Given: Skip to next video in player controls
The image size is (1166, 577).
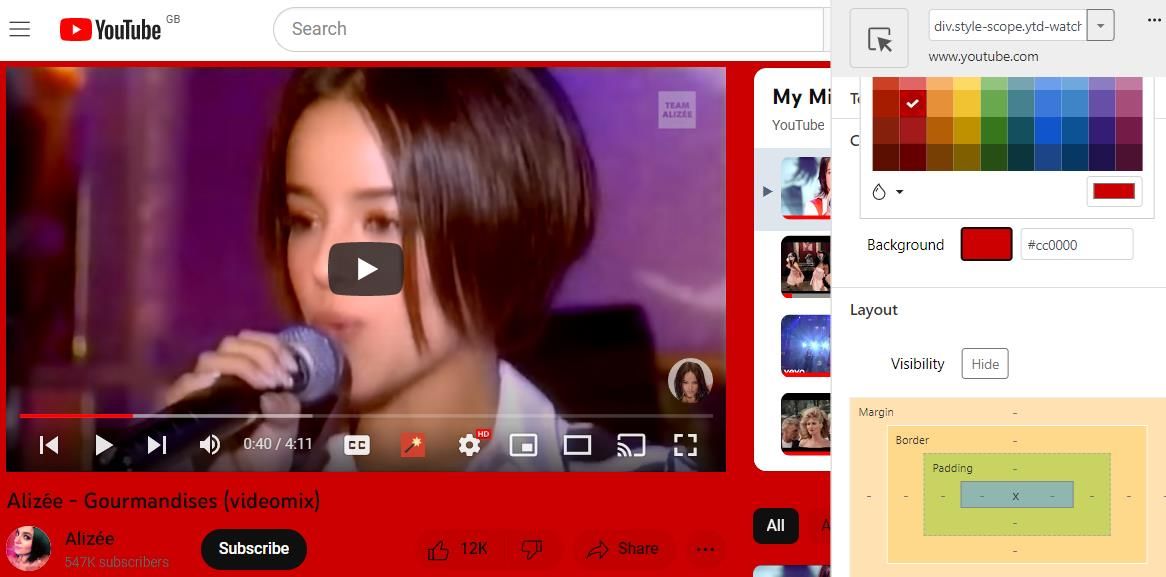Looking at the screenshot, I should coord(157,445).
